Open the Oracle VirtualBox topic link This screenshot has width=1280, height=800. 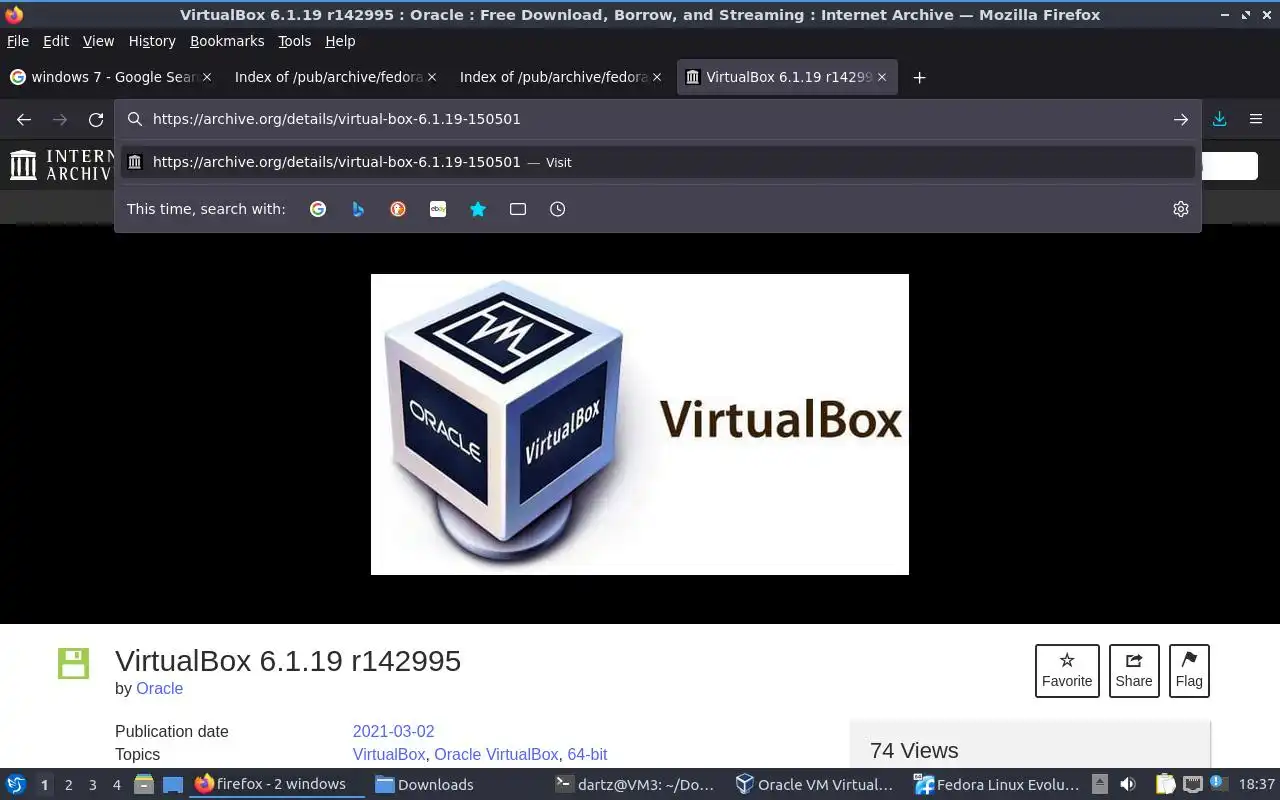(x=496, y=754)
